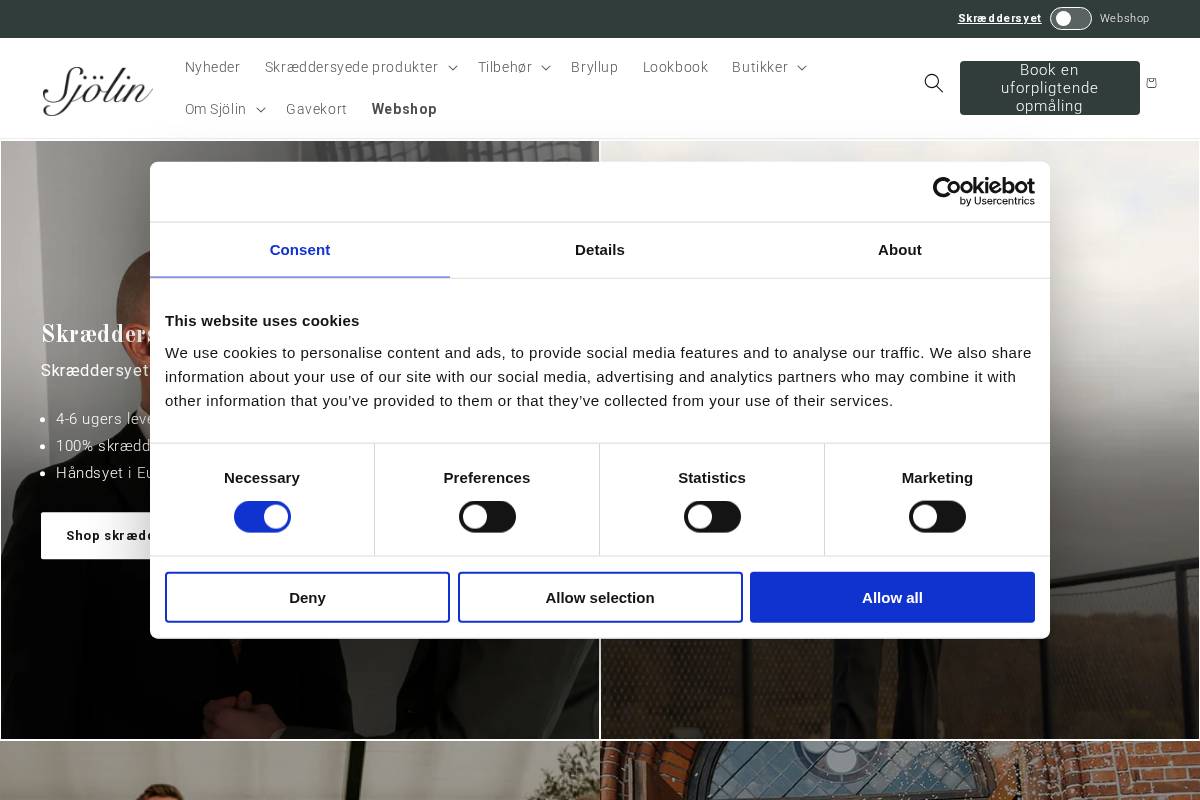Click the Webshop label in top bar
The image size is (1200, 800).
pos(1125,19)
